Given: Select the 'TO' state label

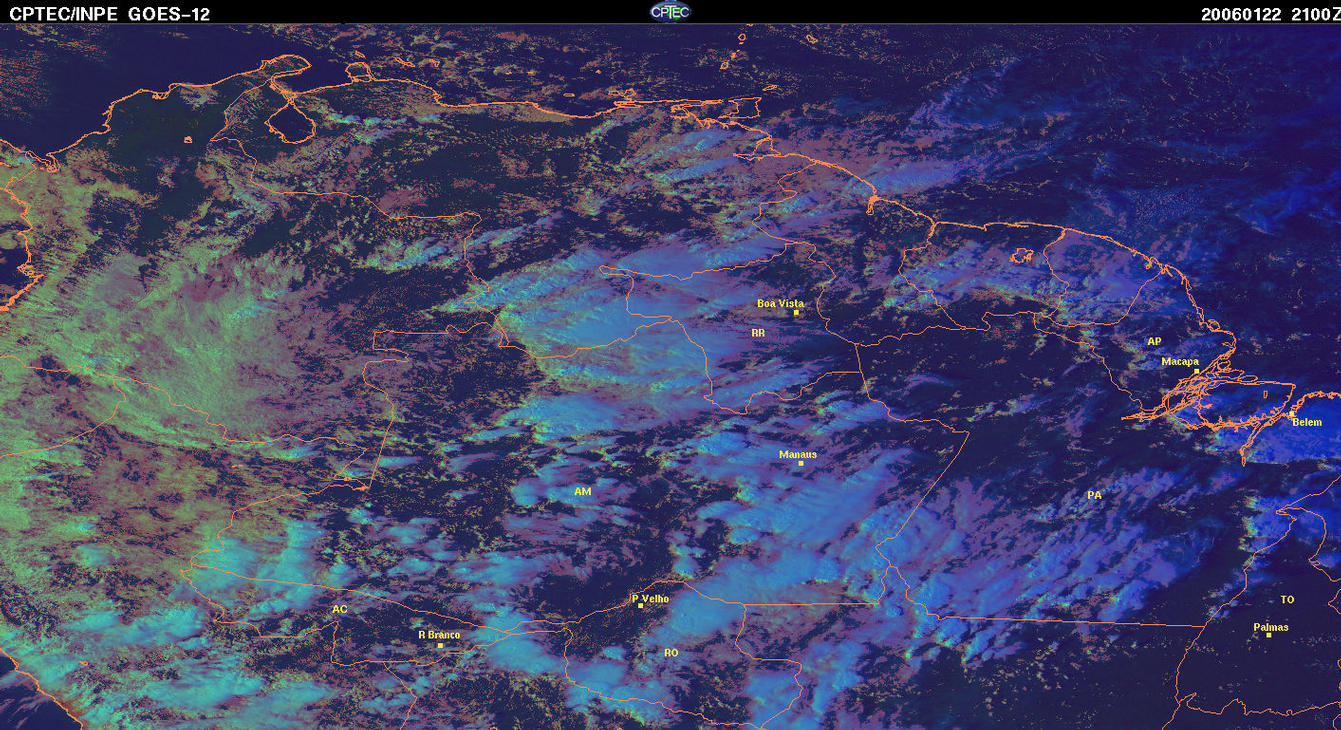Looking at the screenshot, I should point(1287,599).
